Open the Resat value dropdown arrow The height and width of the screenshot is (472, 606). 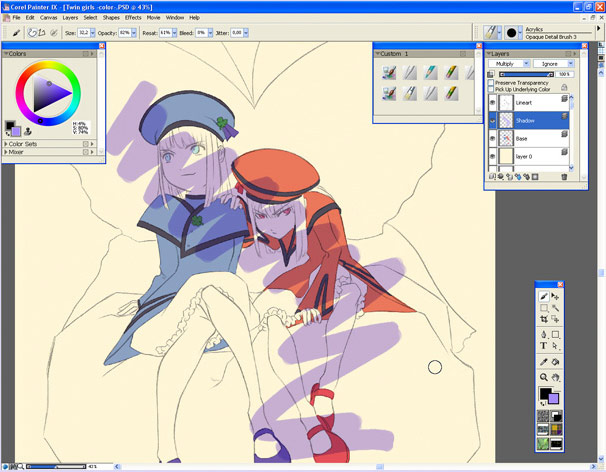174,33
